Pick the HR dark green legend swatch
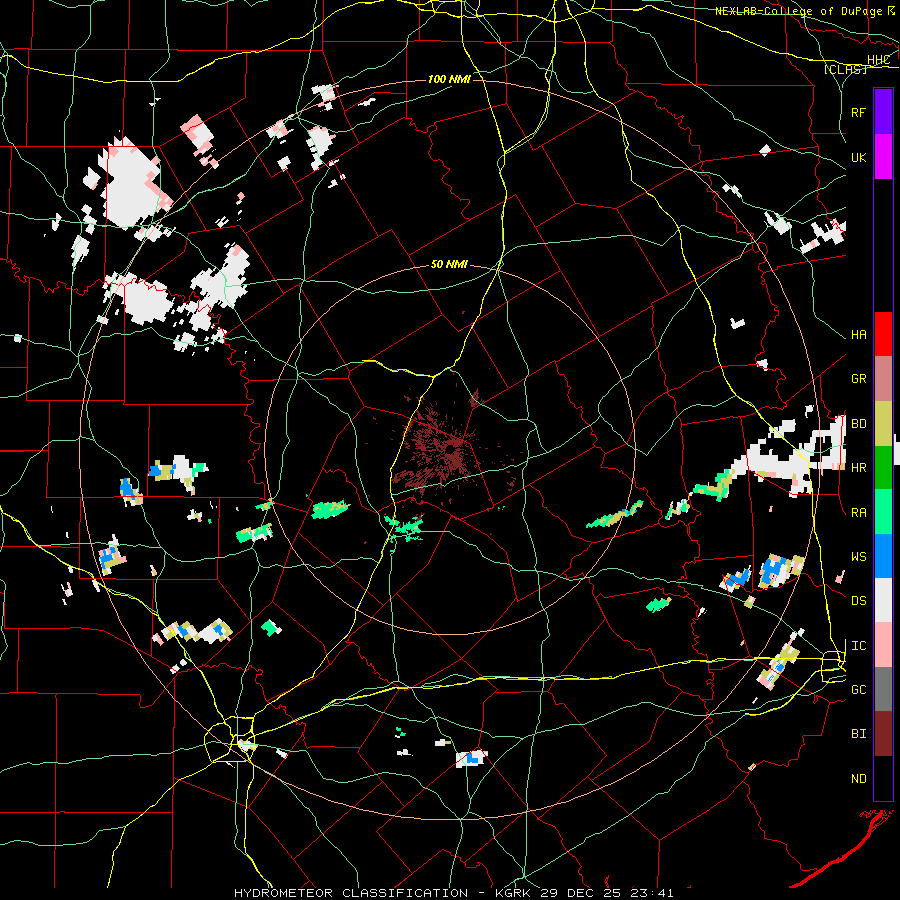The image size is (900, 900). point(883,468)
